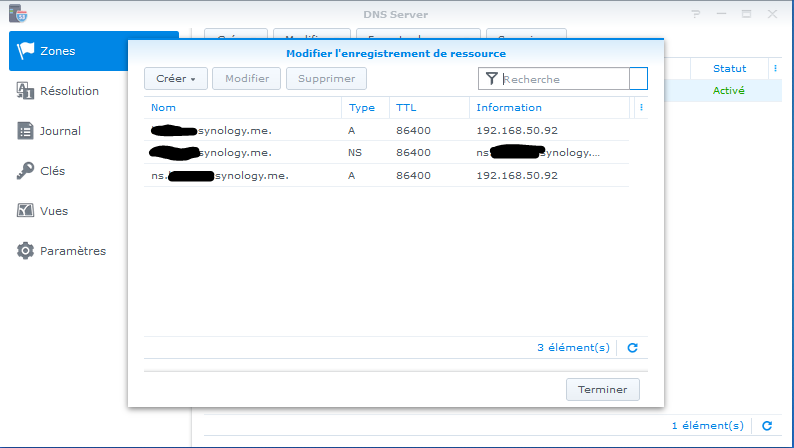Sort records by Type column
The height and width of the screenshot is (448, 794).
(x=365, y=107)
